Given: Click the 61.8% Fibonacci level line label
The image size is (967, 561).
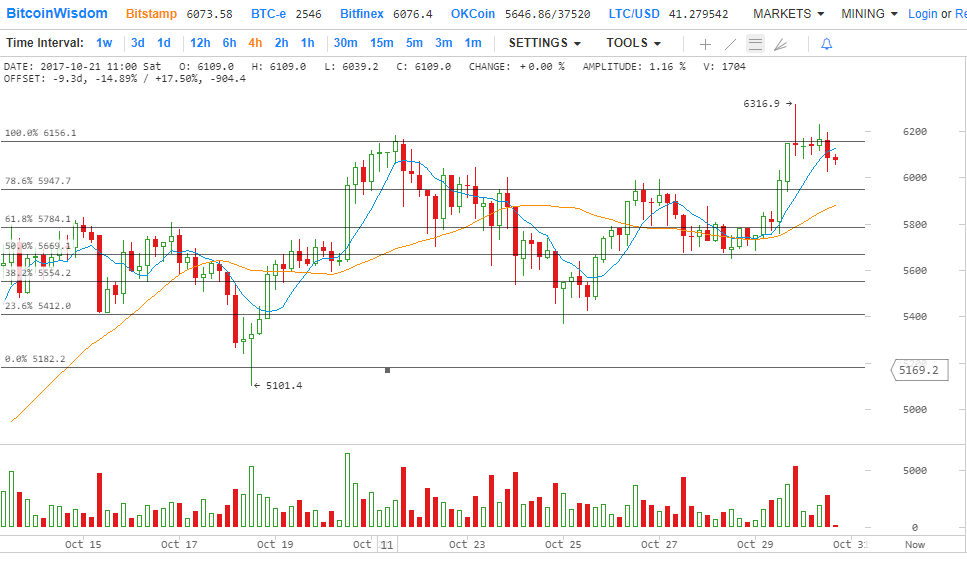Looking at the screenshot, I should point(38,219).
